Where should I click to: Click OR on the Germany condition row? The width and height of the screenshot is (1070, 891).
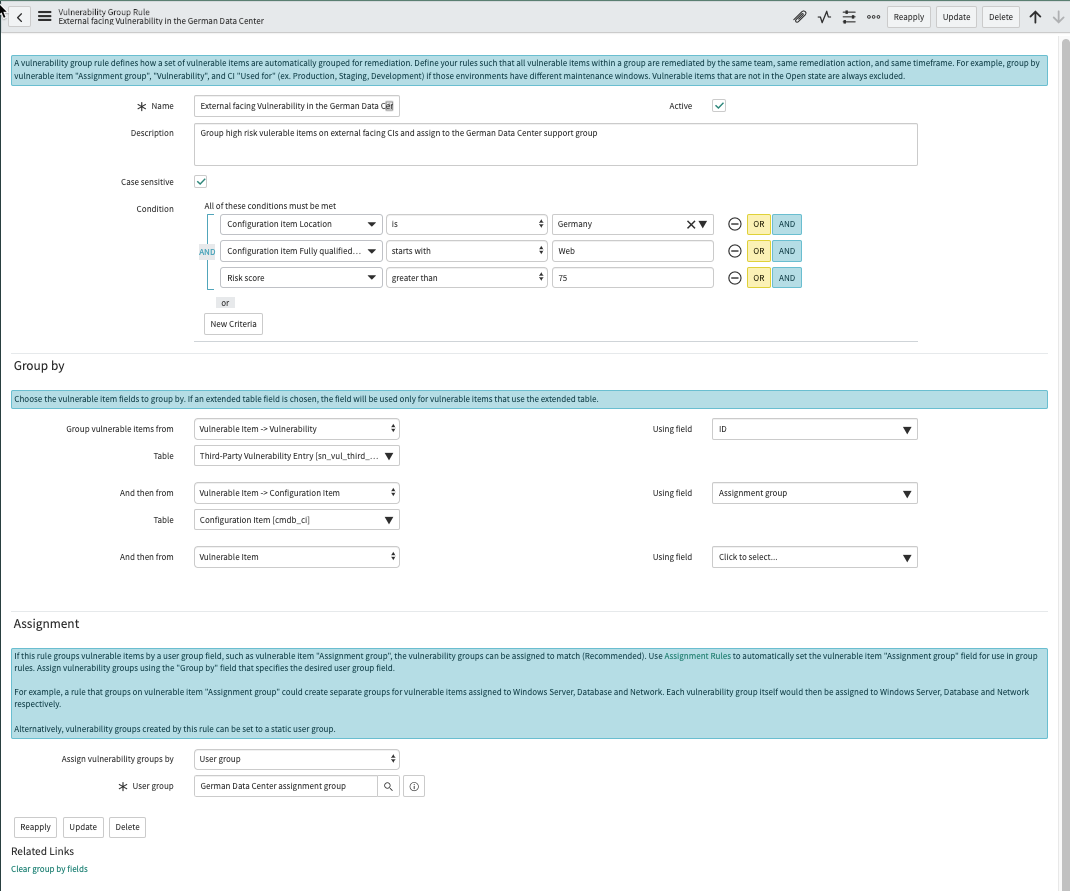pos(759,224)
